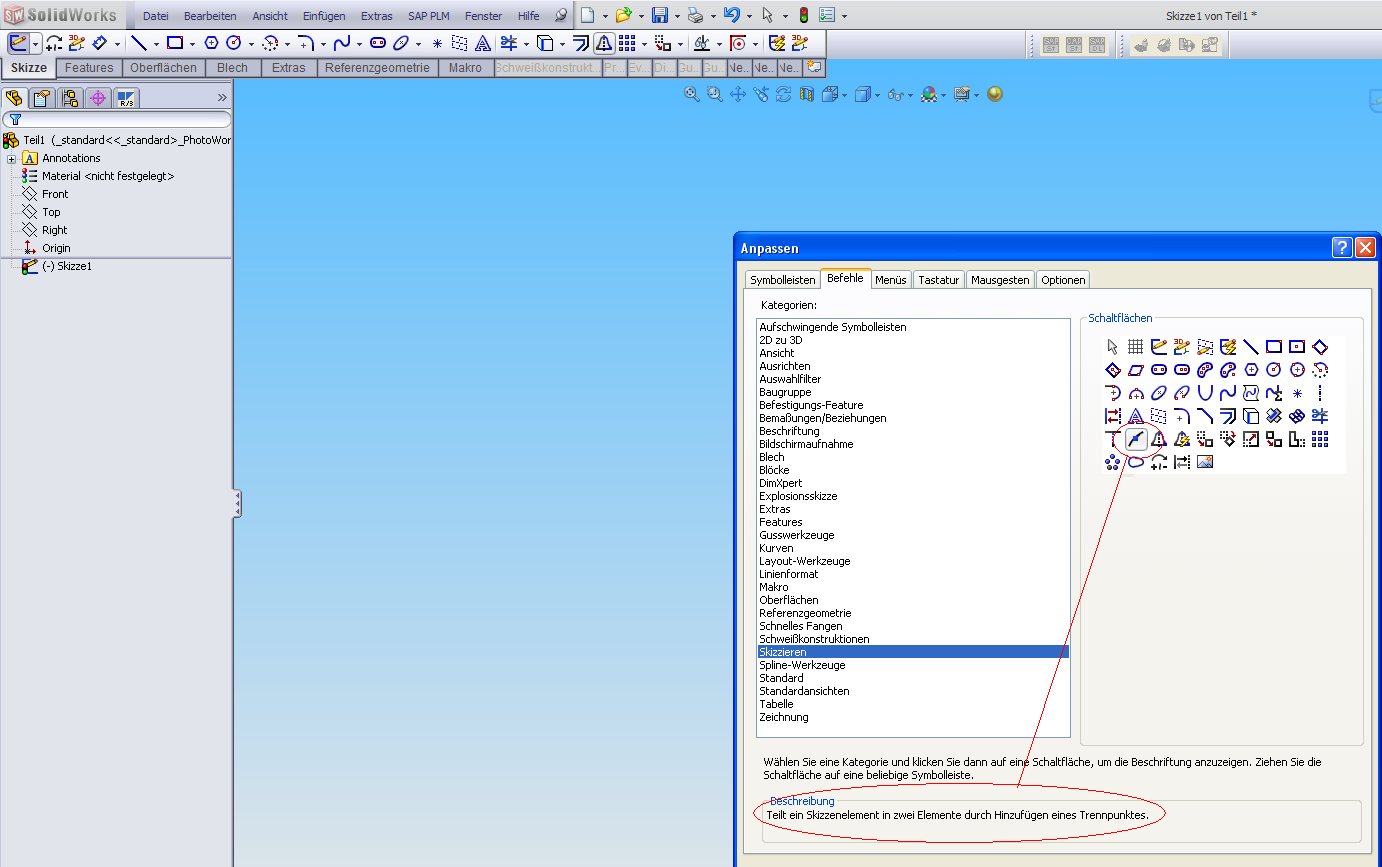Select the Trim Entities scissors icon in dialog
This screenshot has height=867, width=1382.
1320,416
